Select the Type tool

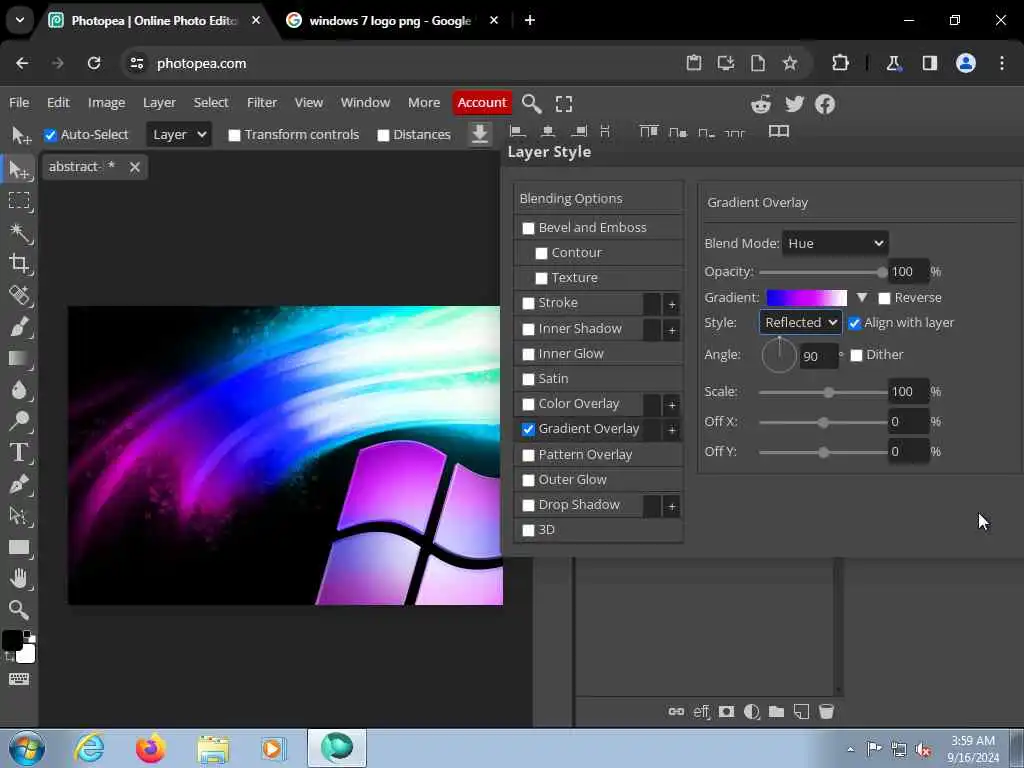pos(19,452)
